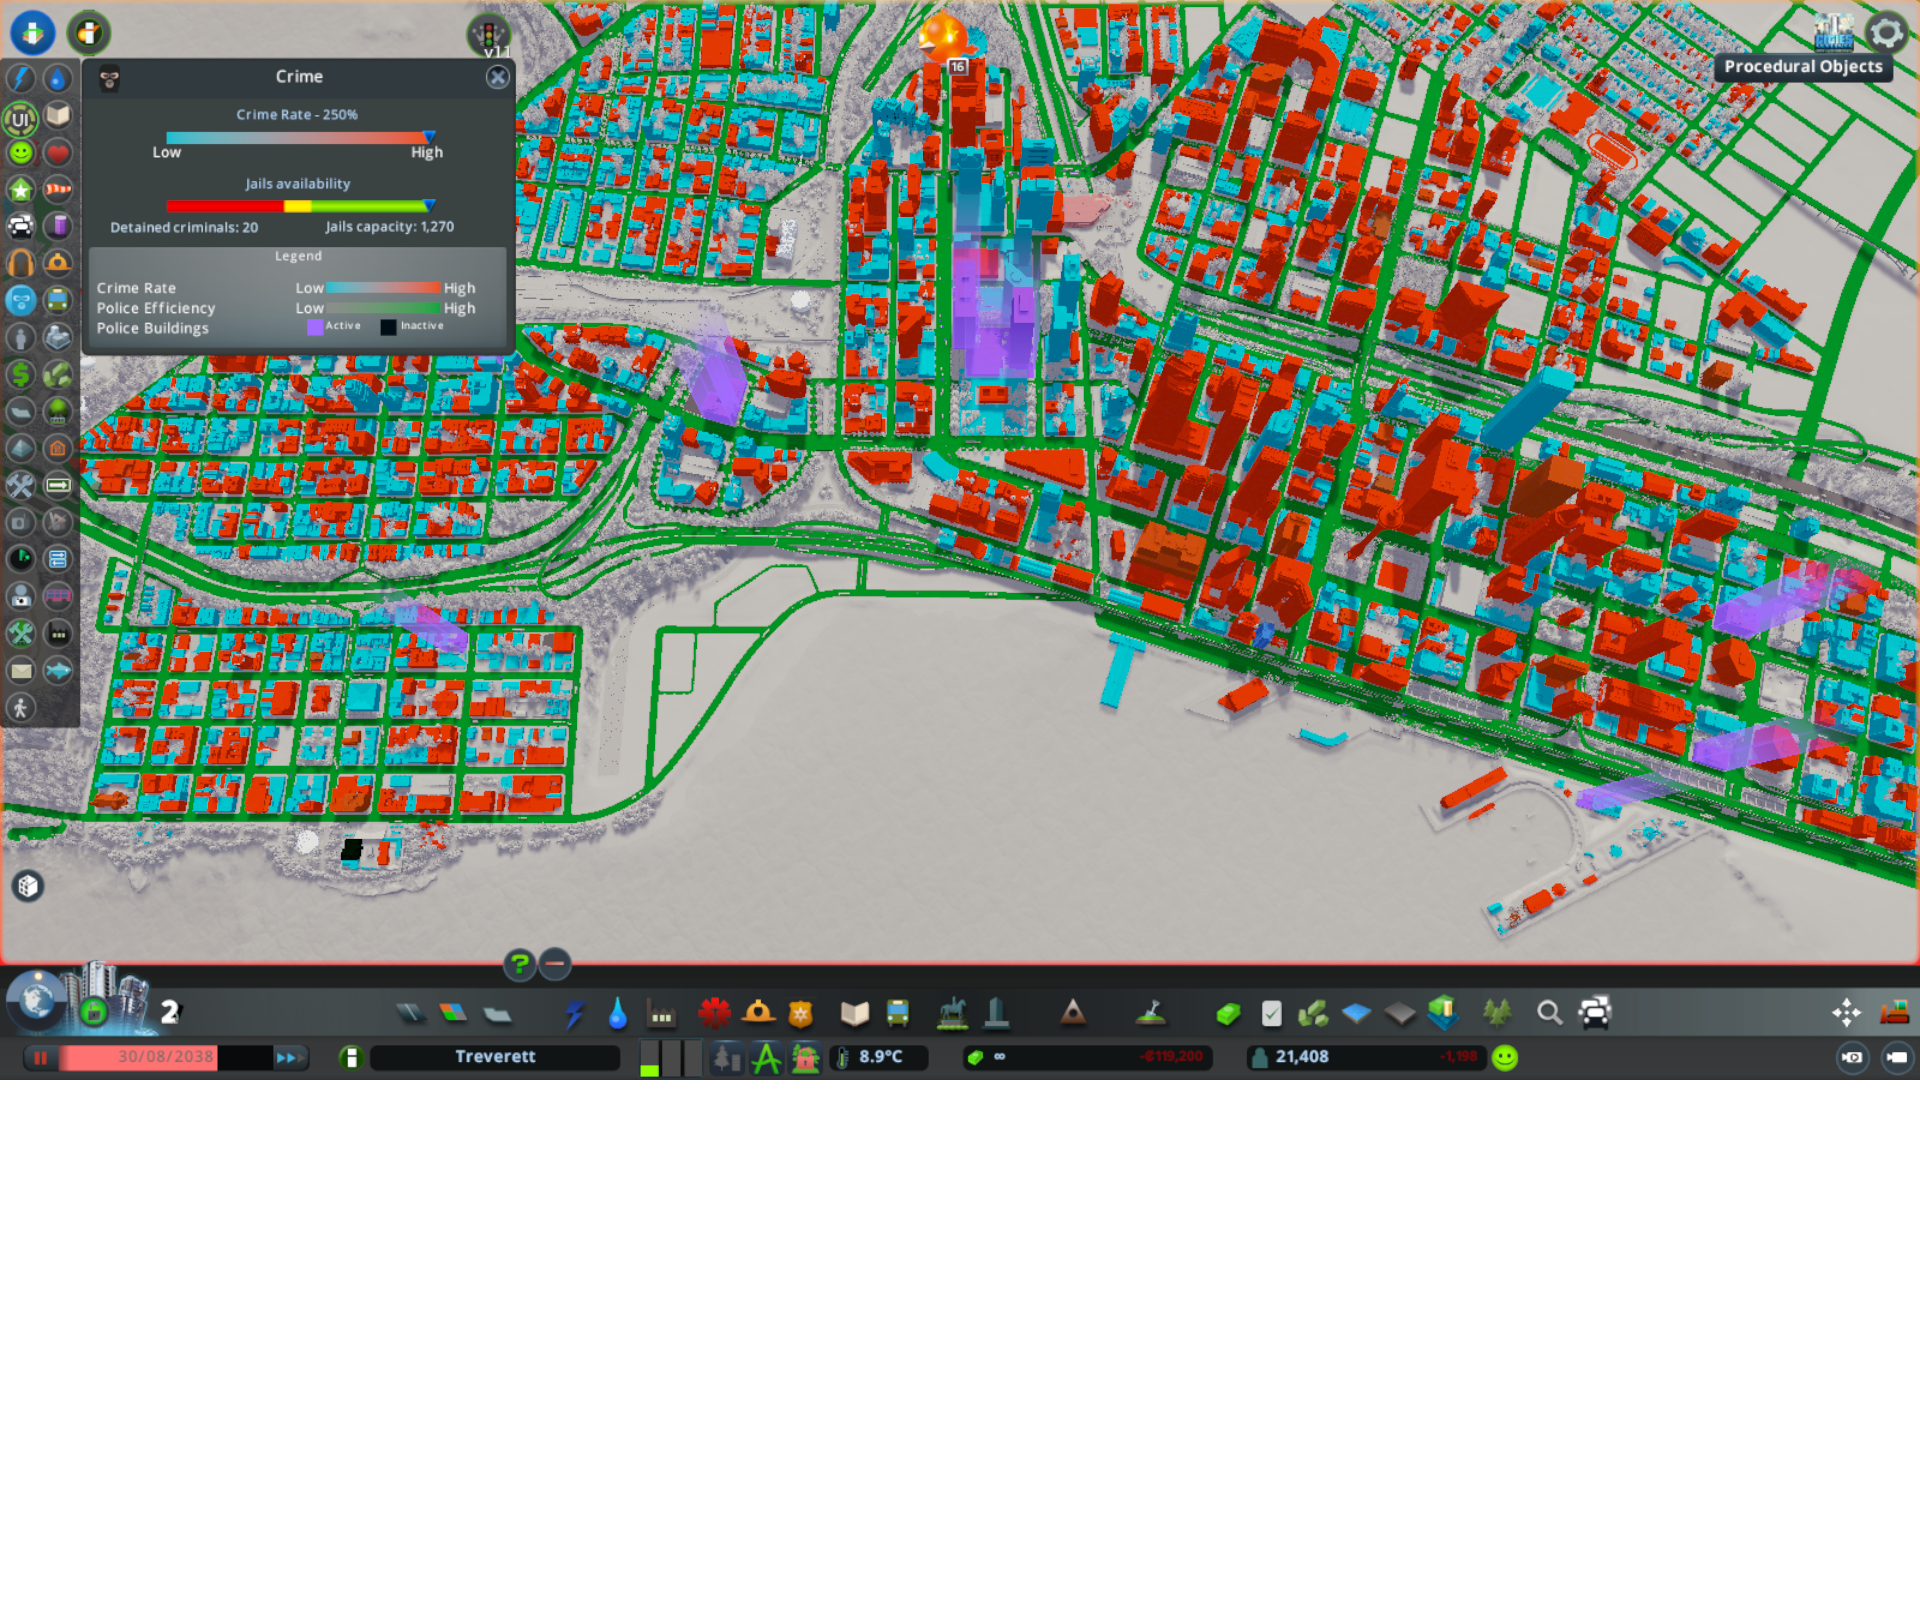Open the Police build menu
The height and width of the screenshot is (1600, 1920).
(800, 1013)
